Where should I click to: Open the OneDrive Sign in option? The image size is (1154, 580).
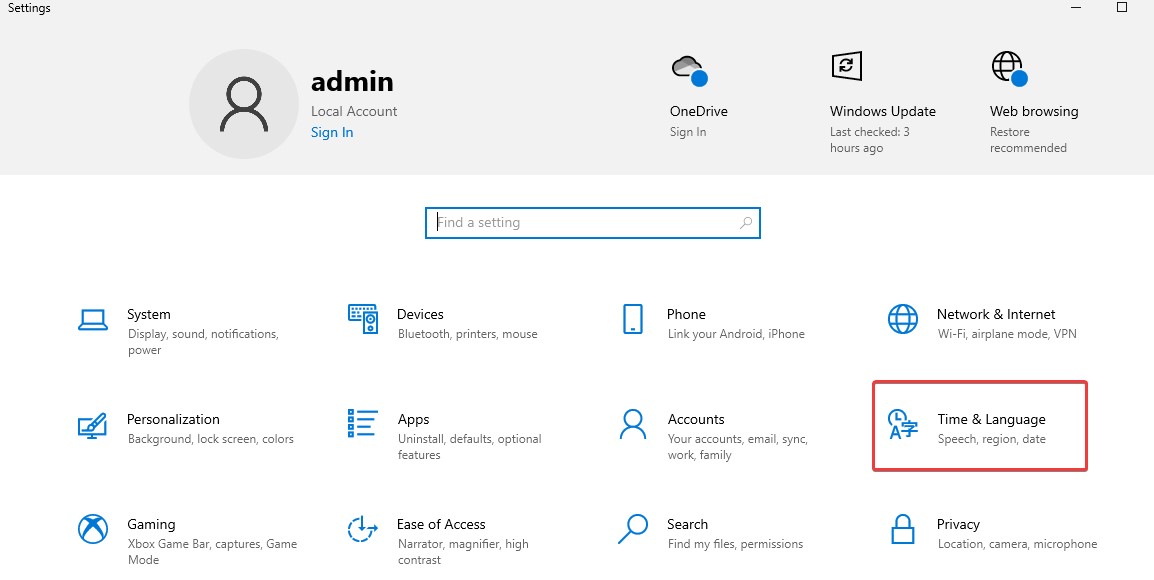coord(687,131)
